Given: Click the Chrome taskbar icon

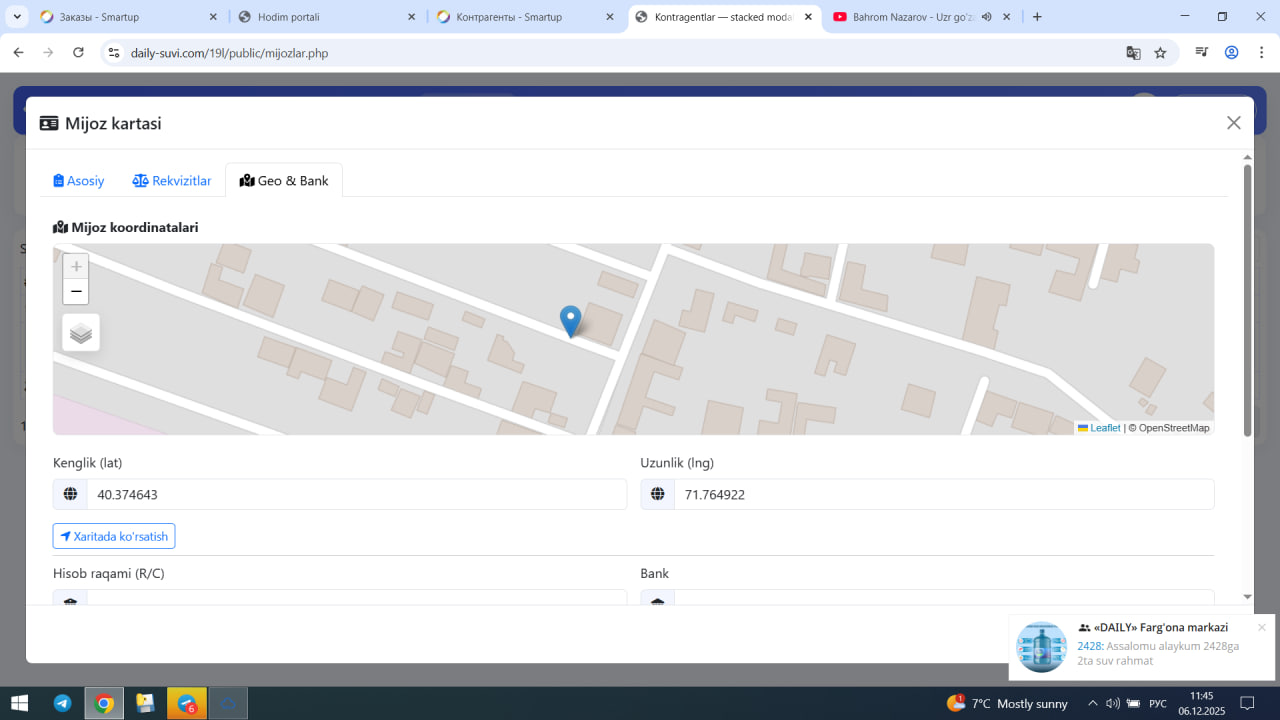Looking at the screenshot, I should 104,703.
